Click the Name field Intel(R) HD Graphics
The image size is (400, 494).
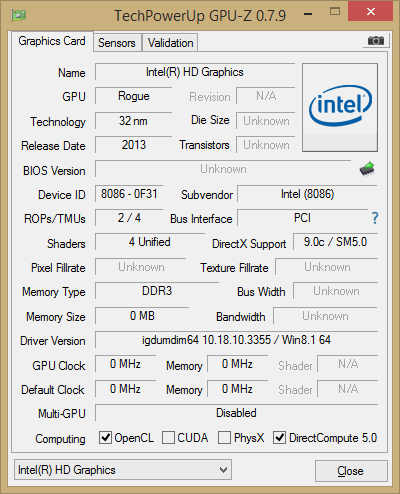pyautogui.click(x=195, y=72)
